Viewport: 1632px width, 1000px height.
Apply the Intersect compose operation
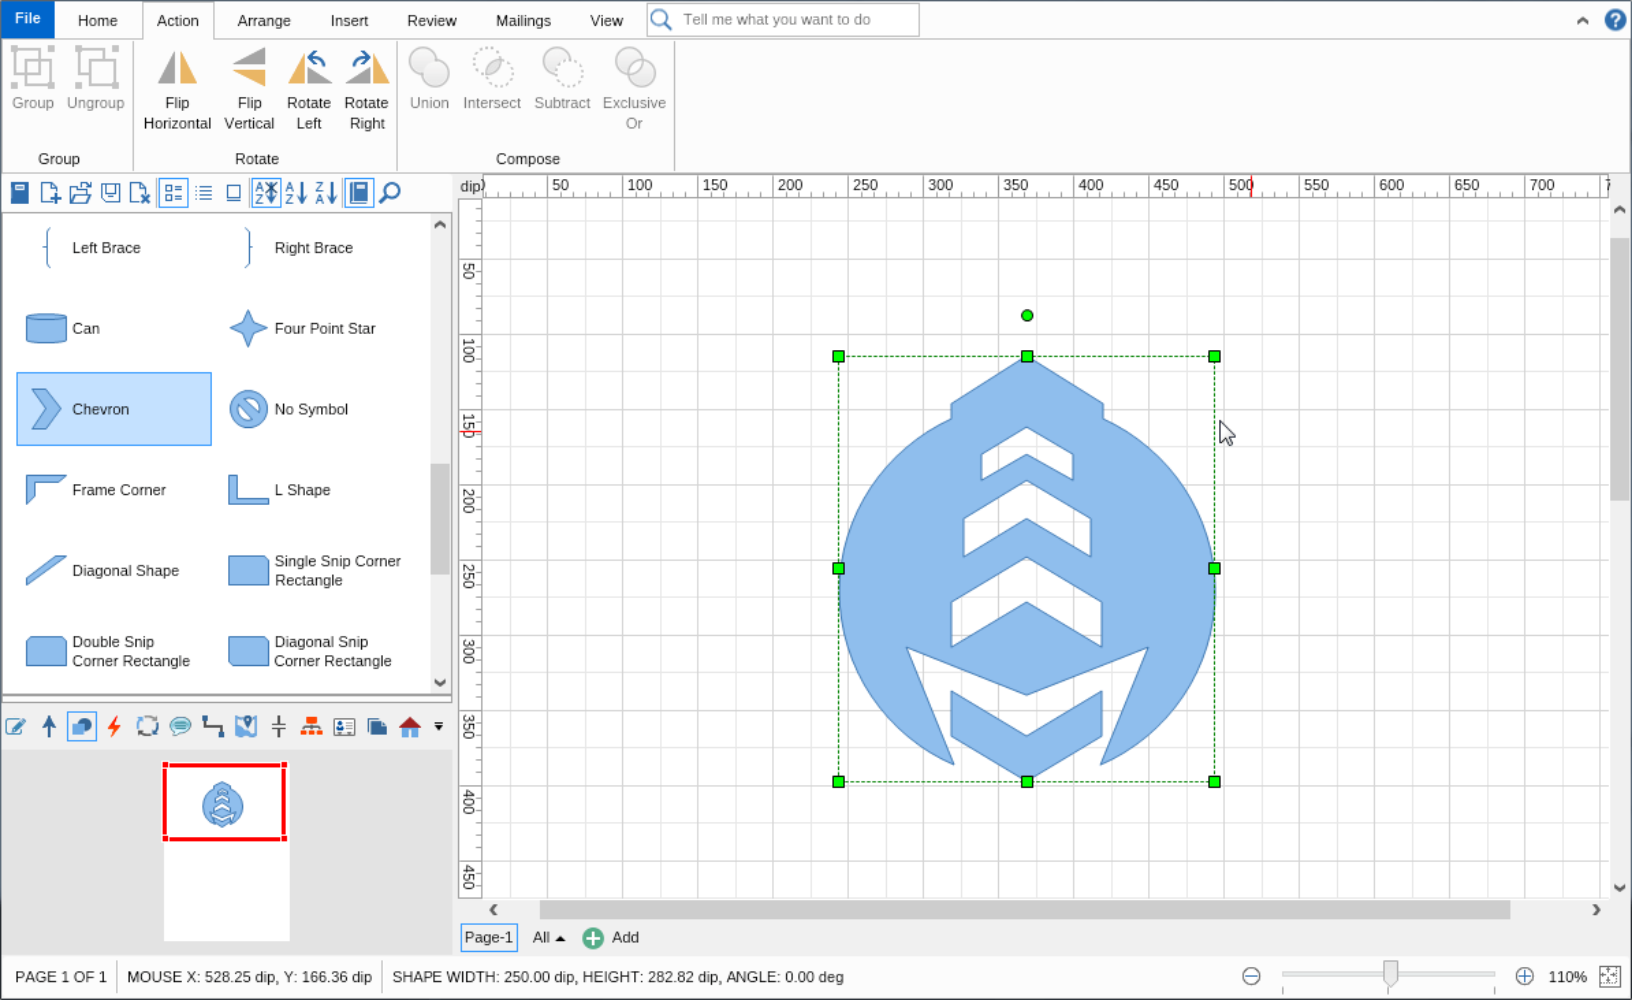pos(492,80)
